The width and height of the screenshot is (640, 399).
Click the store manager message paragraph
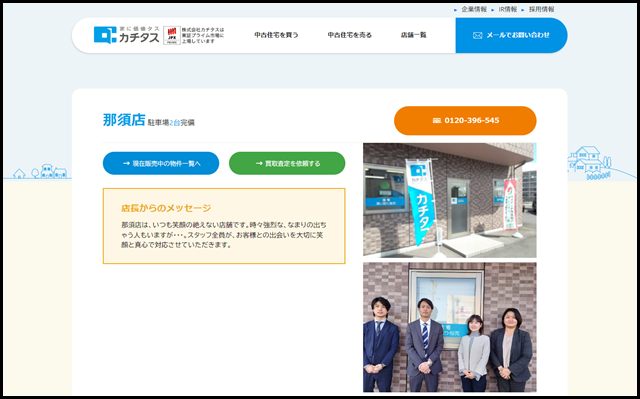coord(224,235)
